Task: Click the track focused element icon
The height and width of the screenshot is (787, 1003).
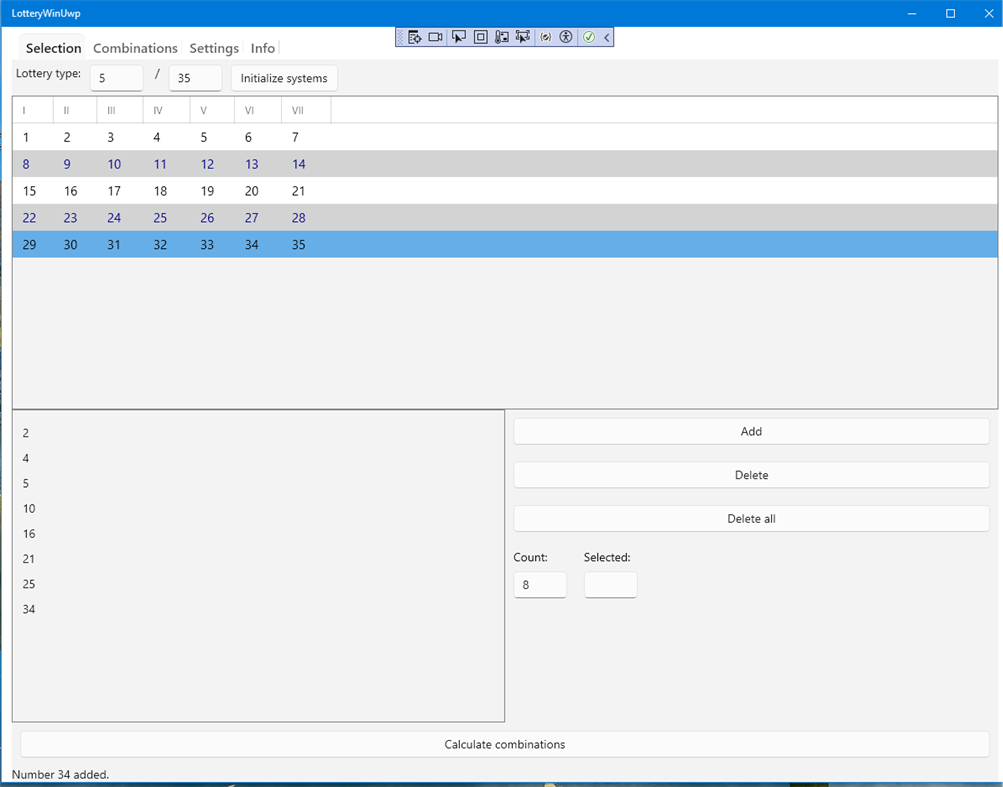Action: click(x=501, y=37)
